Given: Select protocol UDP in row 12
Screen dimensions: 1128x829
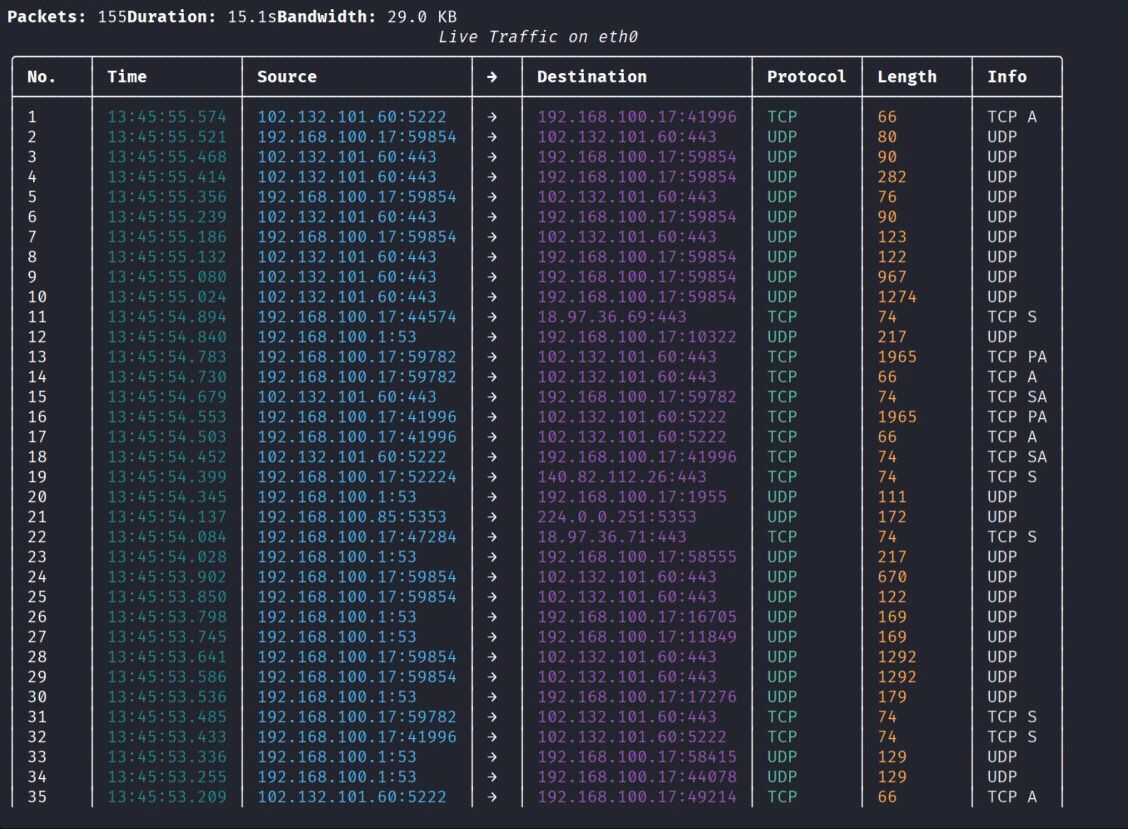Looking at the screenshot, I should point(782,337).
